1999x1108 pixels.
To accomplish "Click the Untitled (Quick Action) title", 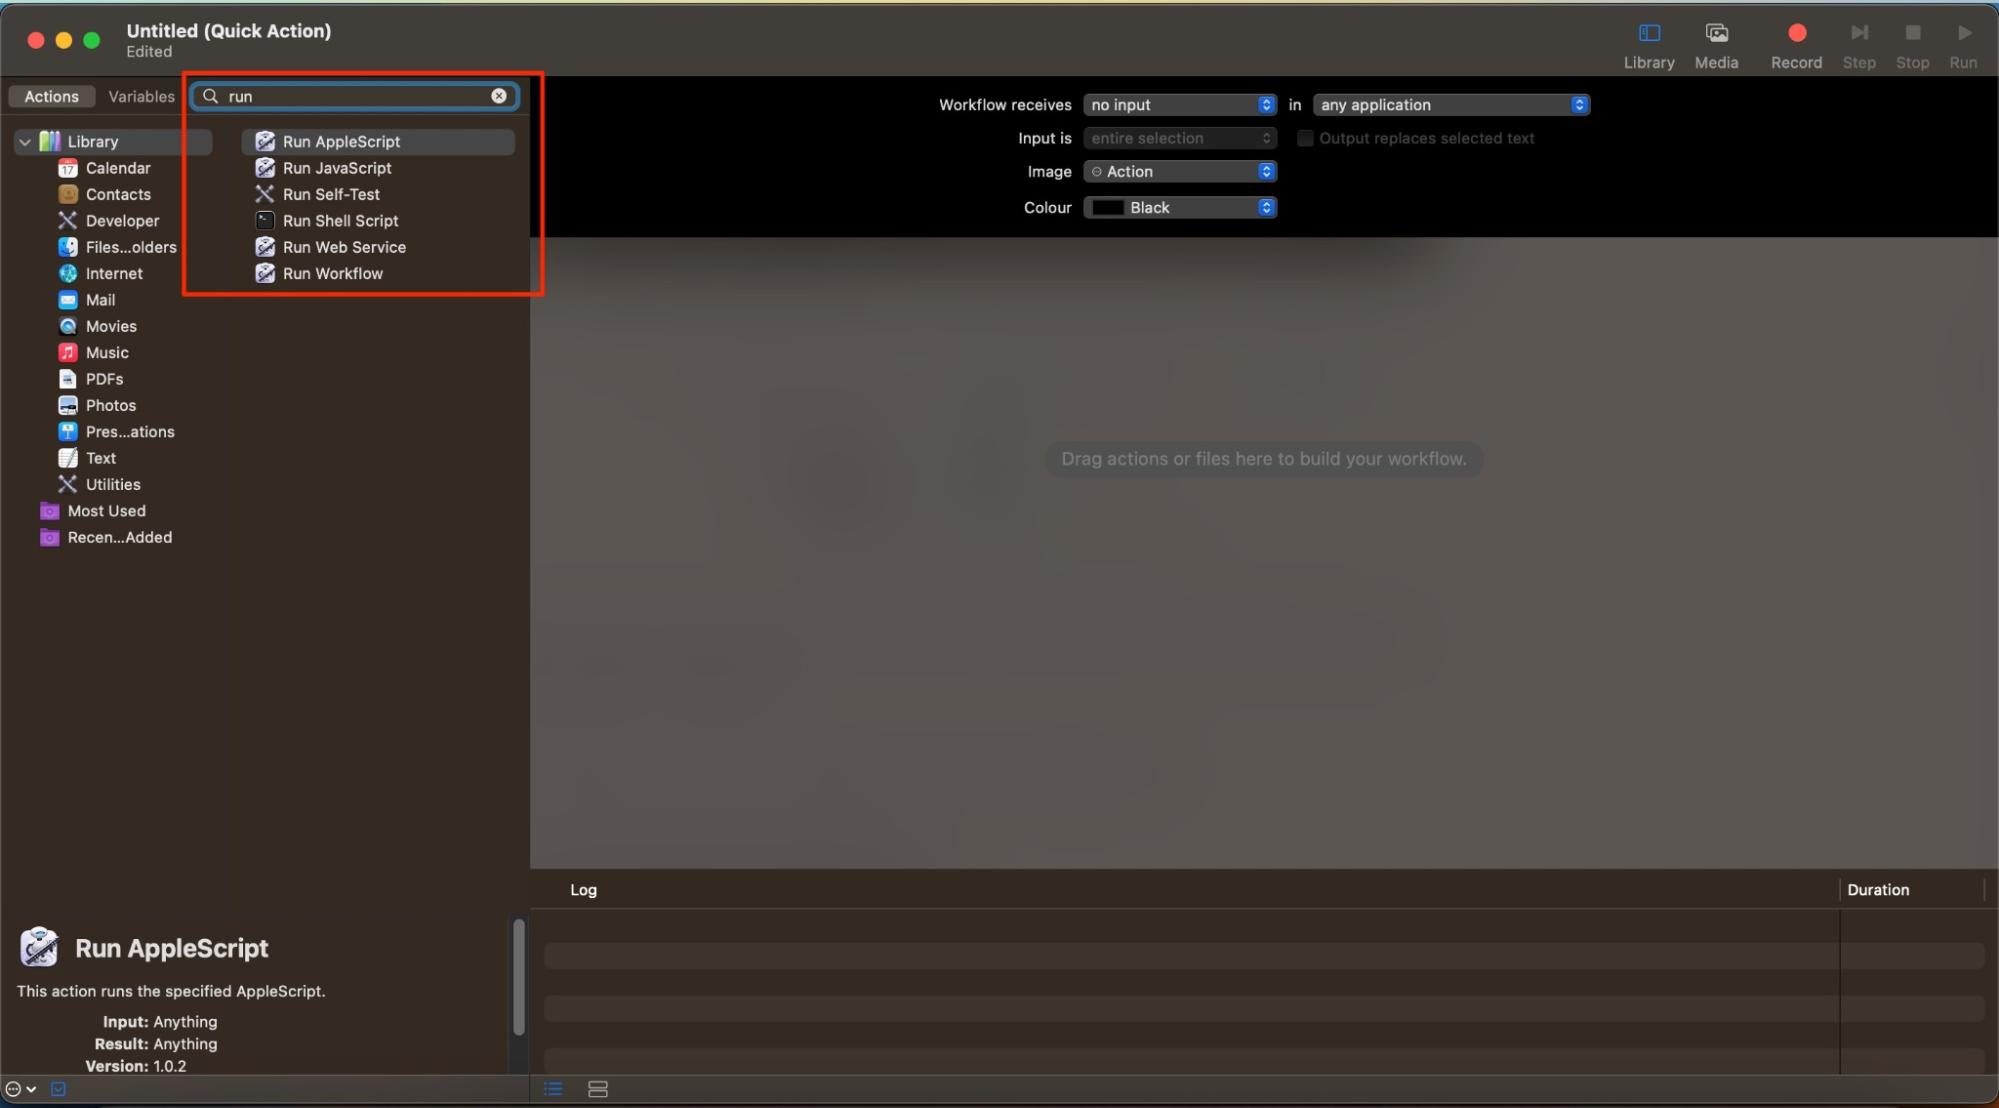I will point(229,31).
